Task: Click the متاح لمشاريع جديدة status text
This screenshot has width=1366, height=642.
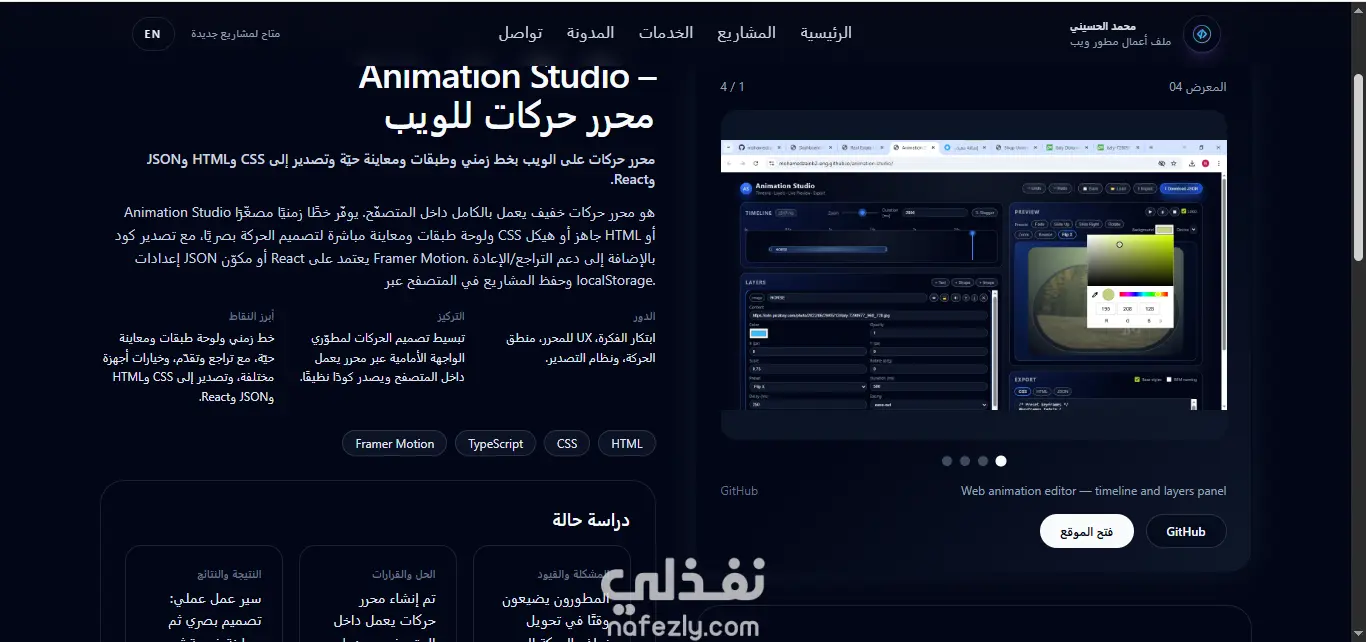Action: pyautogui.click(x=236, y=34)
